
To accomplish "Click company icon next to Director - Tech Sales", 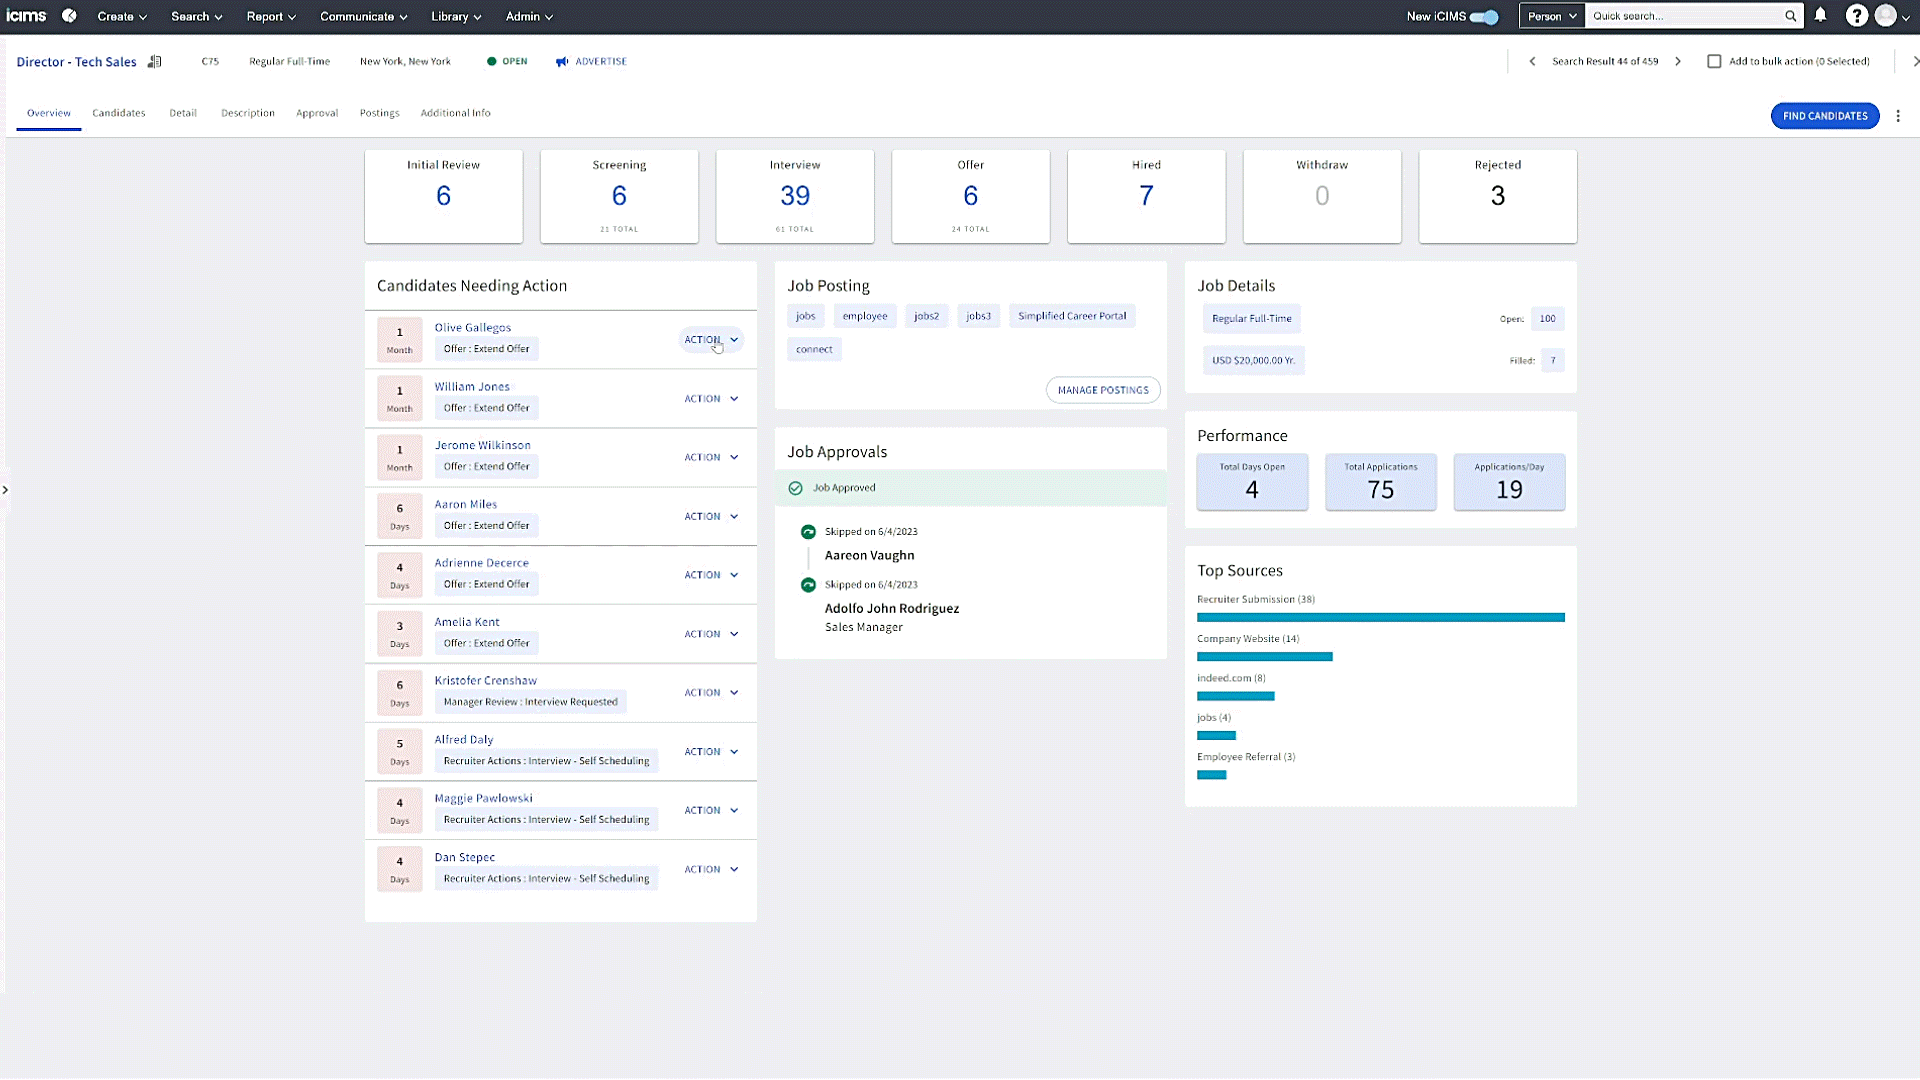I will coord(154,62).
